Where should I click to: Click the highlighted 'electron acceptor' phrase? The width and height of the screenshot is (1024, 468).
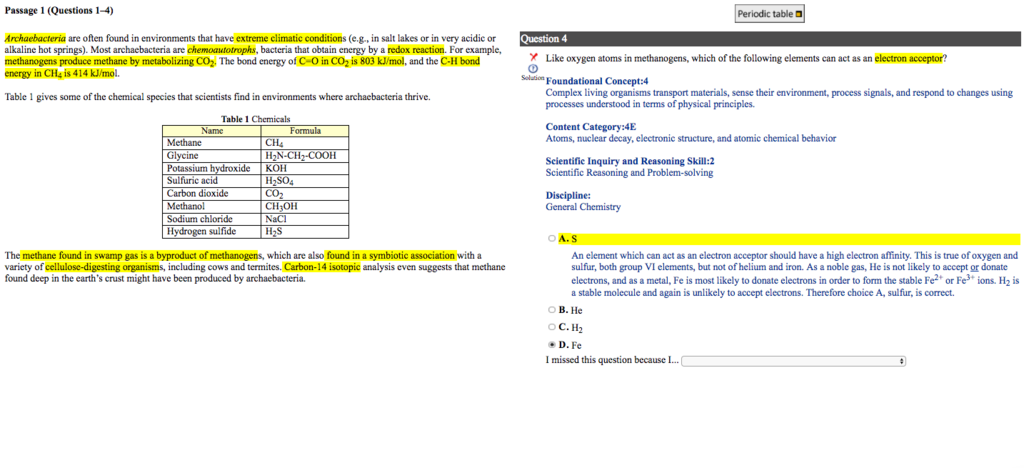click(x=908, y=58)
